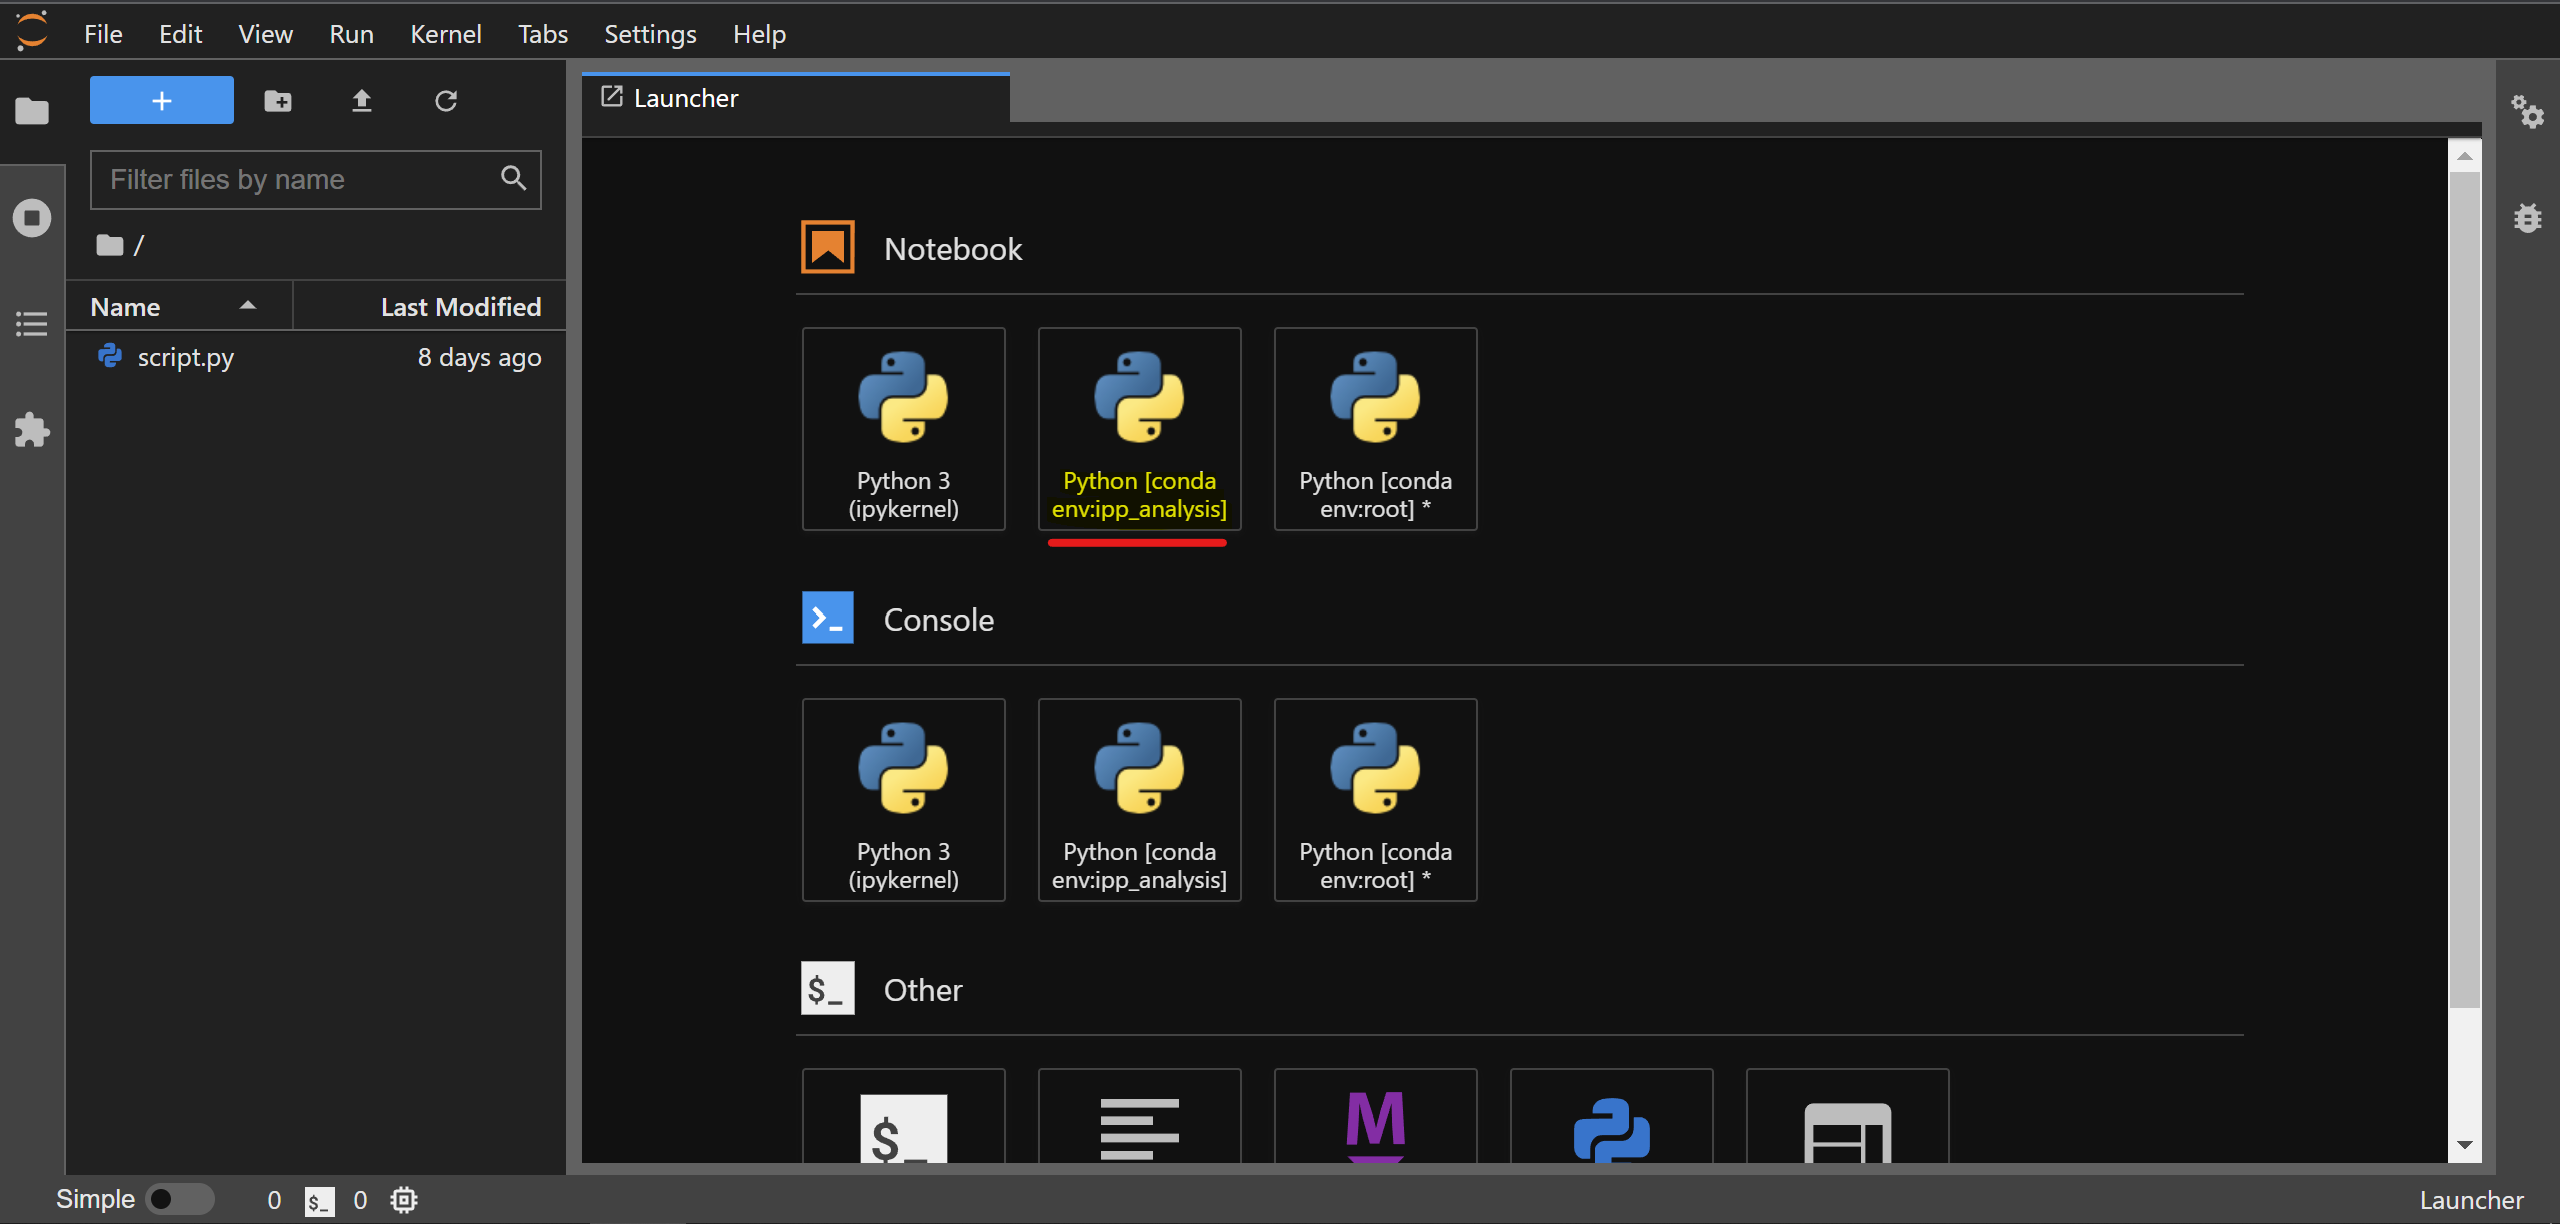
Task: Sort files by Name column
Action: [179, 306]
